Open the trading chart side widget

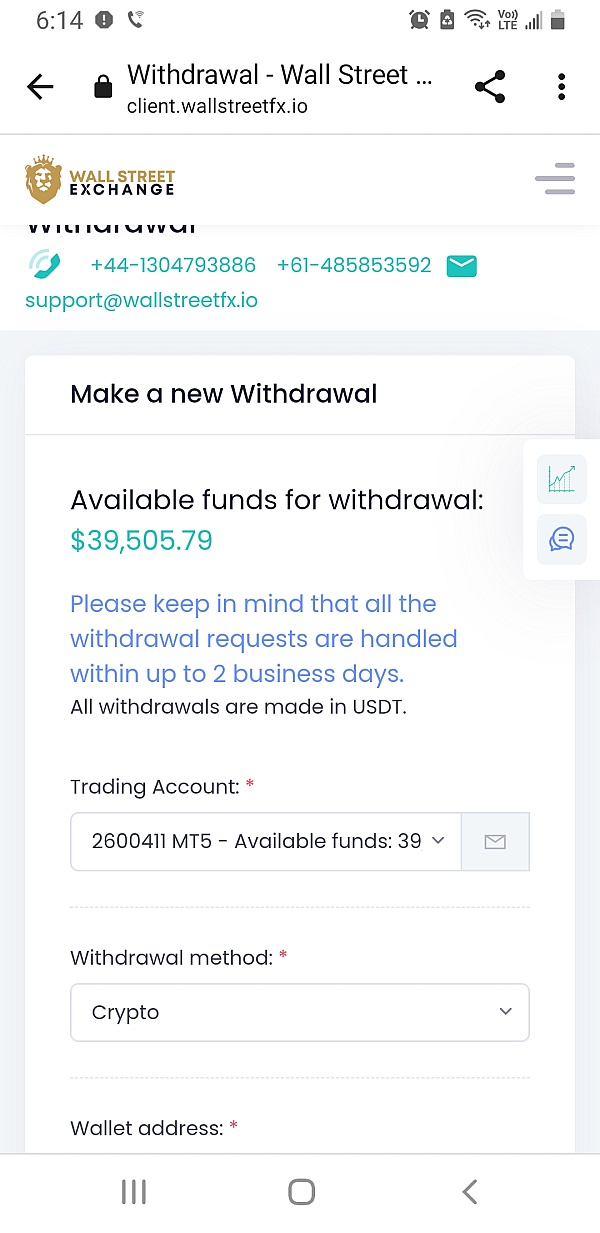pyautogui.click(x=561, y=479)
